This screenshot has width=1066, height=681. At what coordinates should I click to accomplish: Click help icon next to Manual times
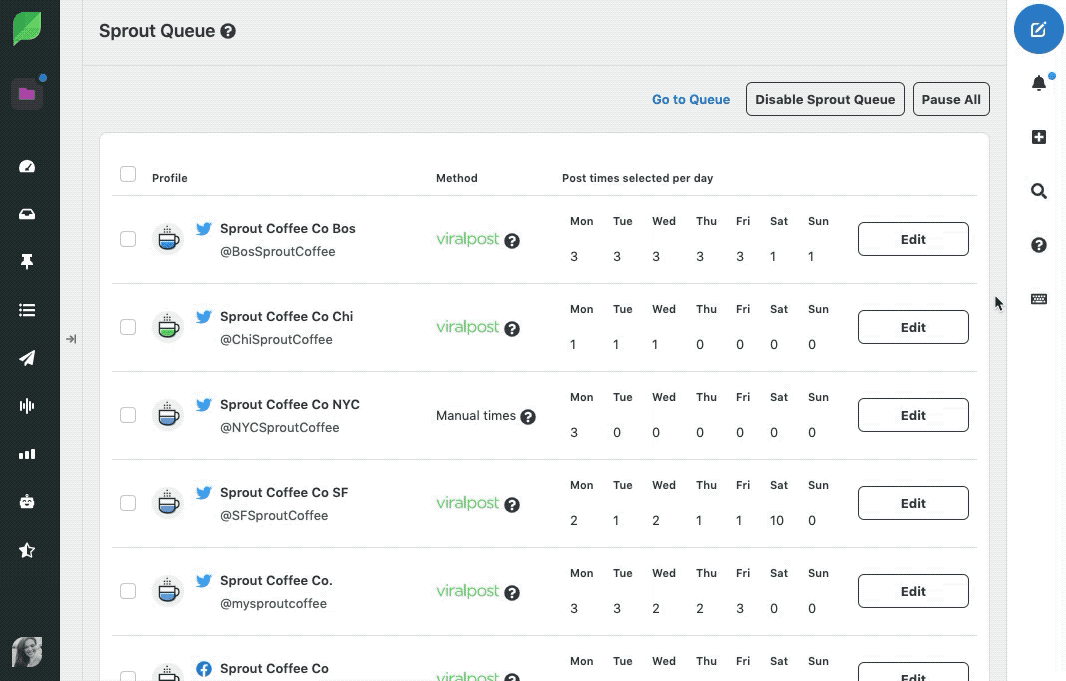pyautogui.click(x=528, y=417)
